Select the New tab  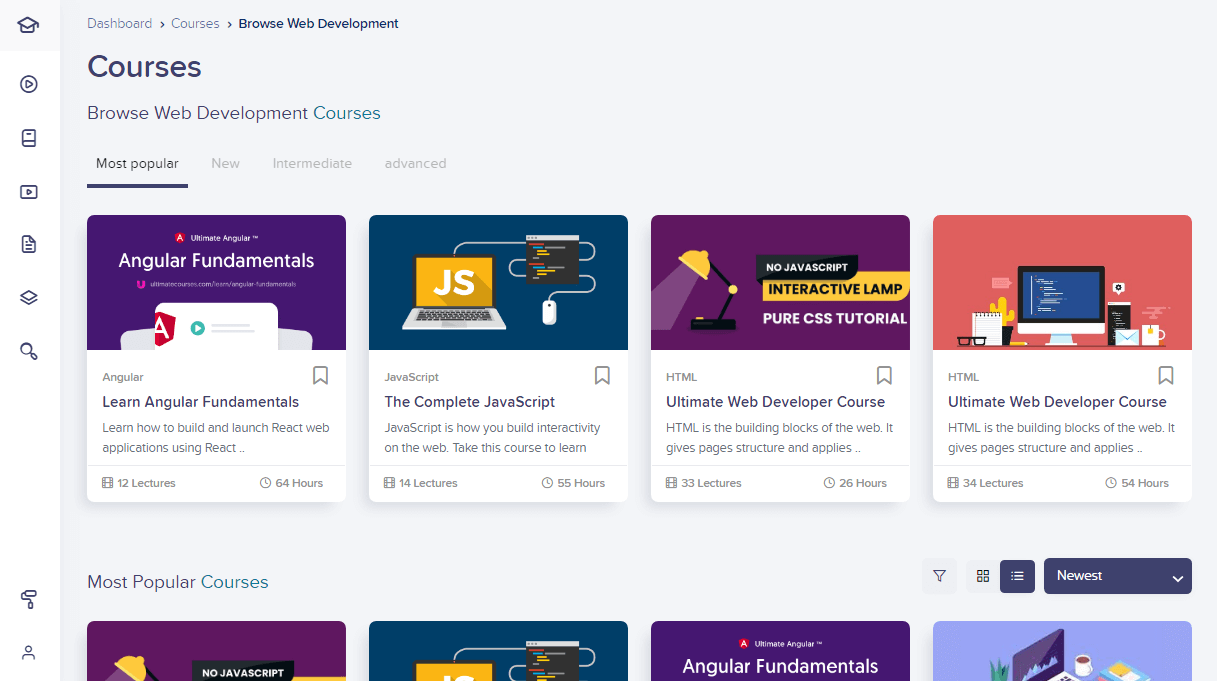225,163
